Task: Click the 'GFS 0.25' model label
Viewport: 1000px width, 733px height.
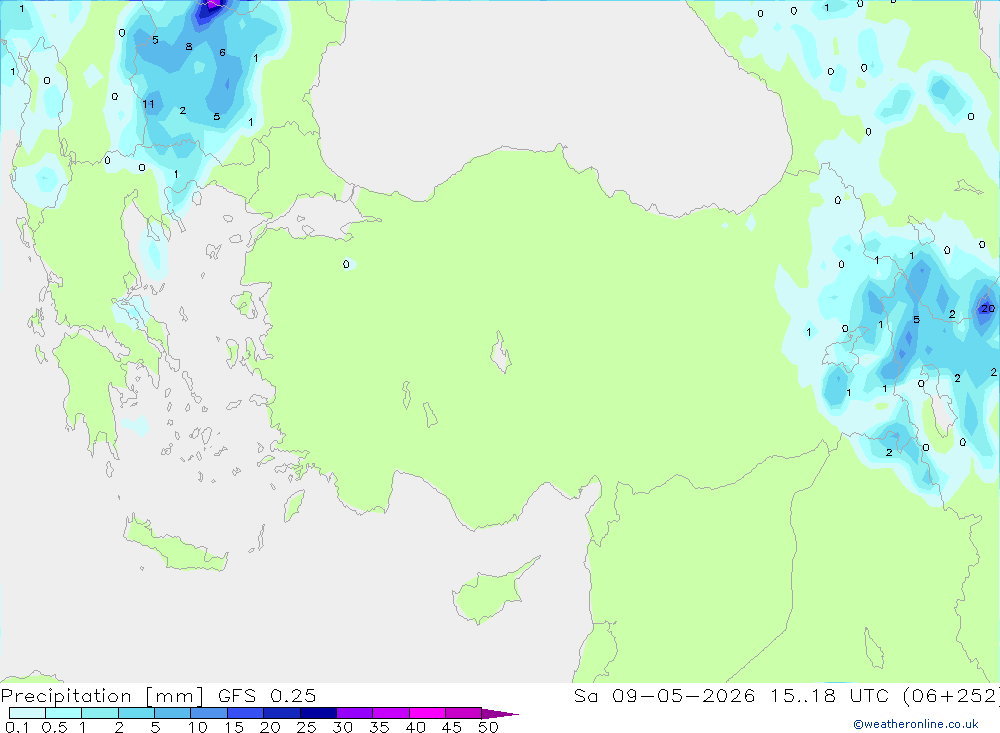Action: tap(267, 696)
